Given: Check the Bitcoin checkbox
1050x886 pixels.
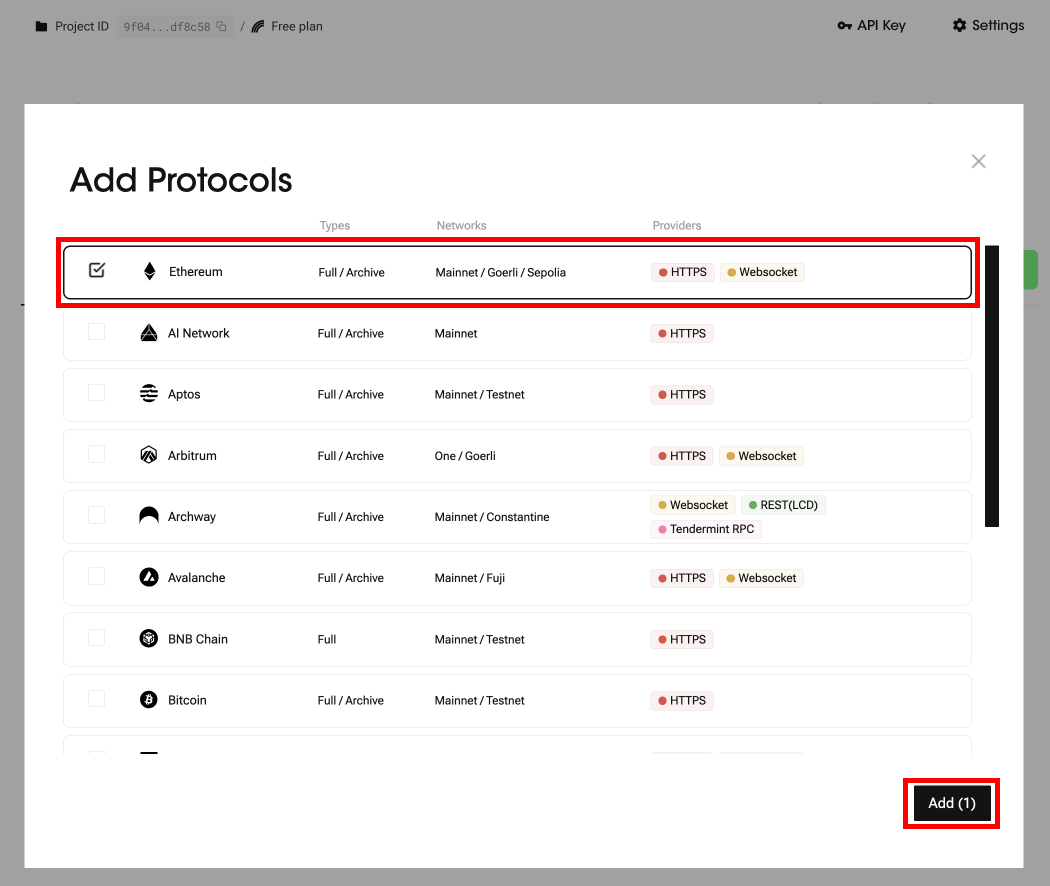Looking at the screenshot, I should pyautogui.click(x=96, y=698).
